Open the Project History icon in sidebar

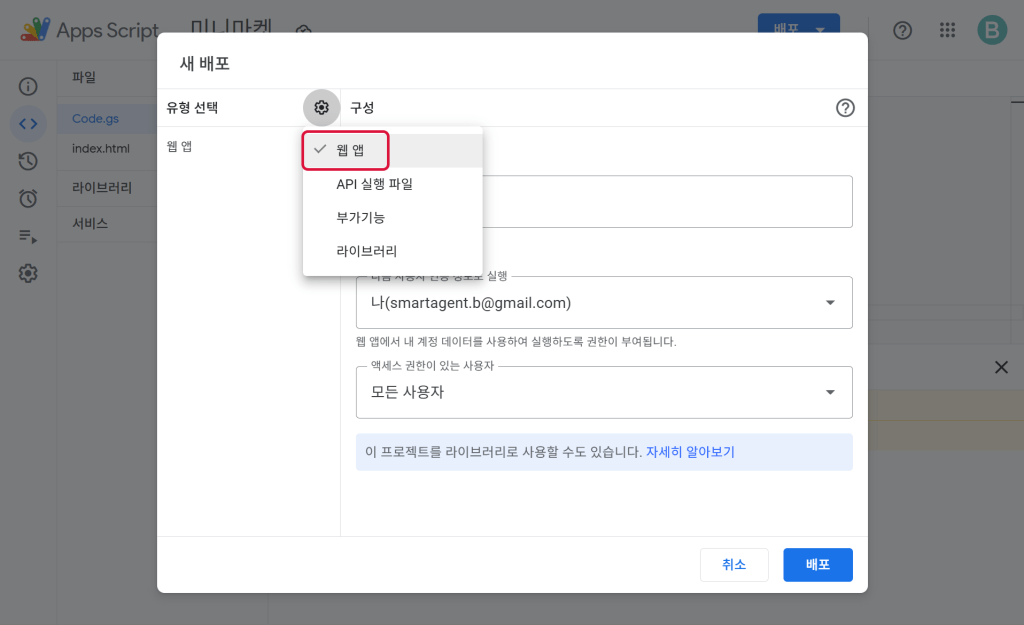(x=28, y=161)
